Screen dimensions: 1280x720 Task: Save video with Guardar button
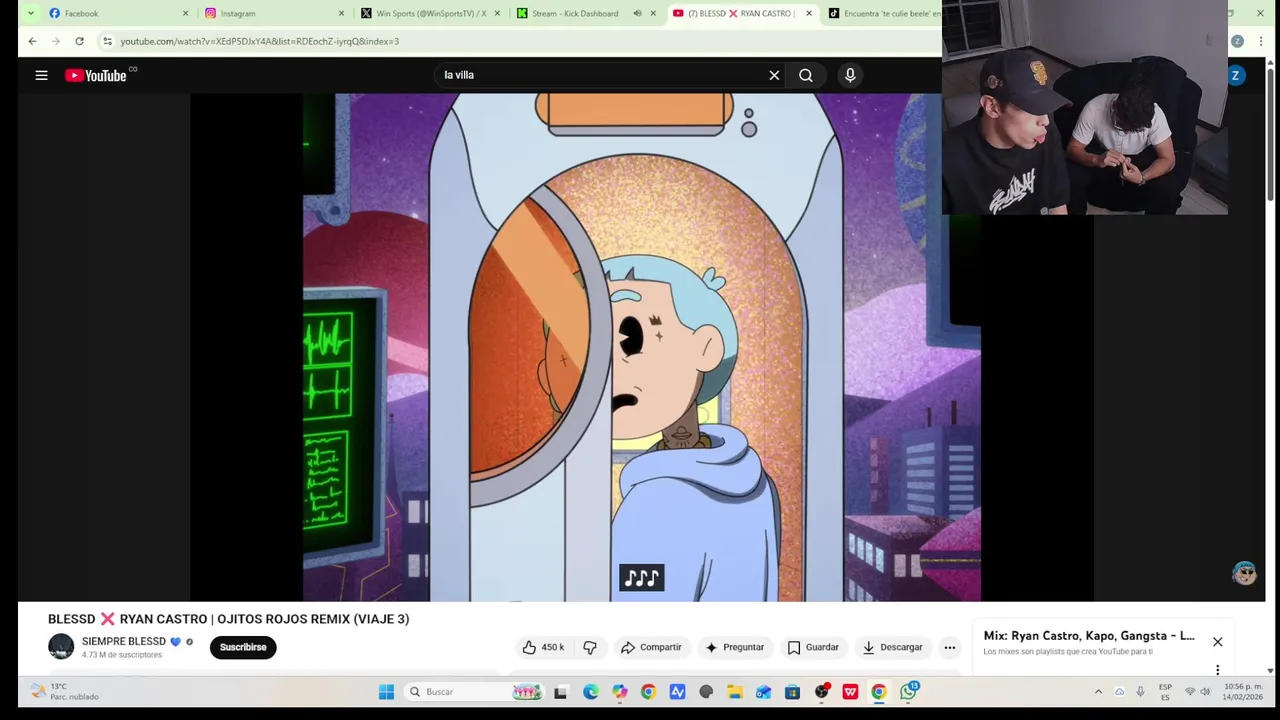(x=813, y=647)
